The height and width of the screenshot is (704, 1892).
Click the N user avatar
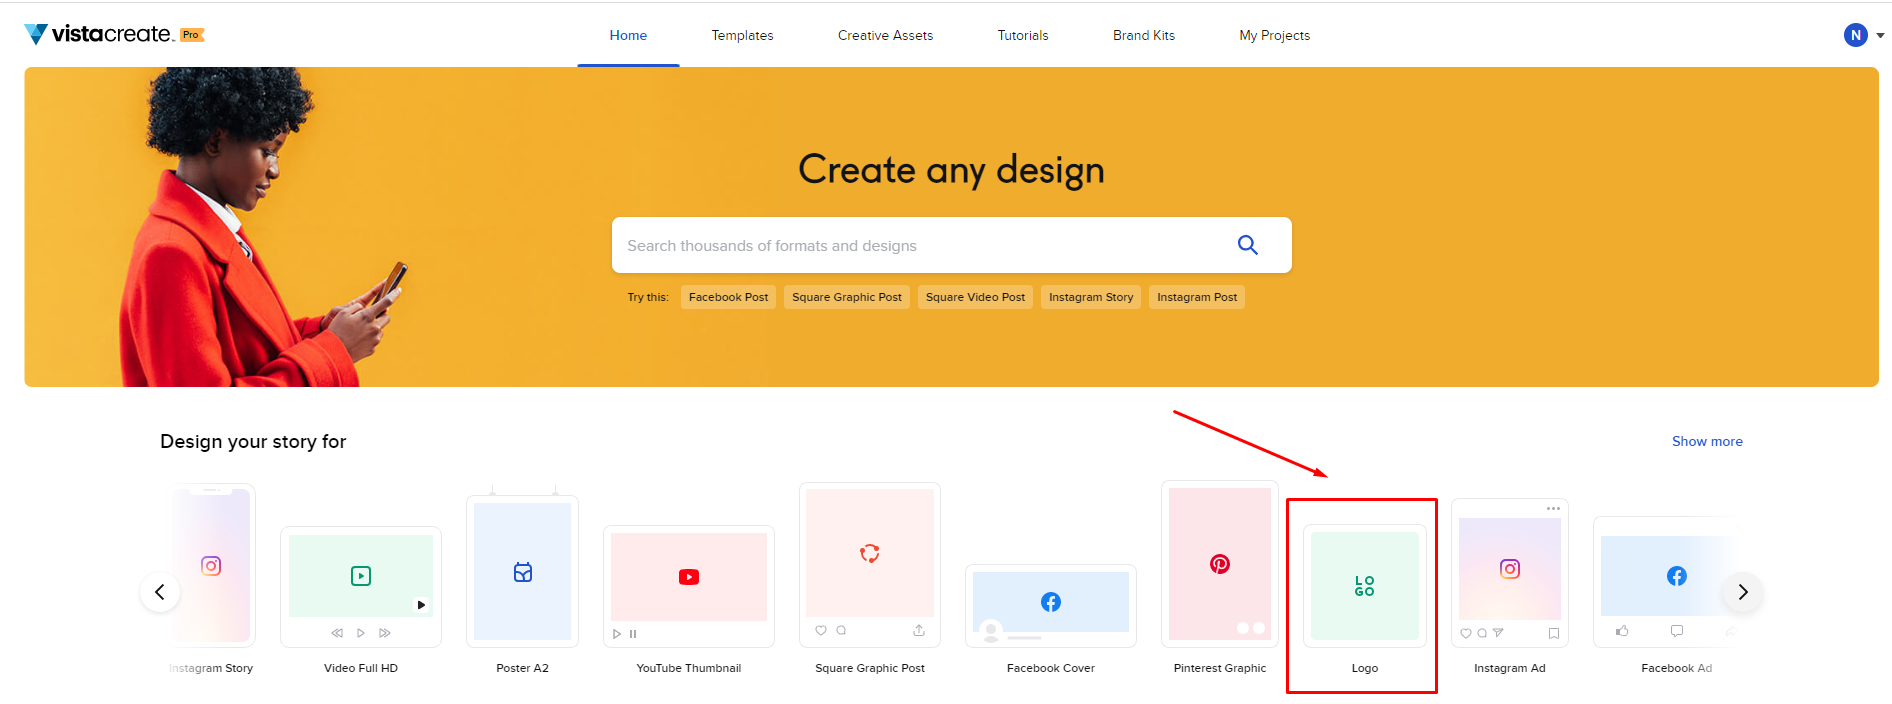tap(1856, 35)
